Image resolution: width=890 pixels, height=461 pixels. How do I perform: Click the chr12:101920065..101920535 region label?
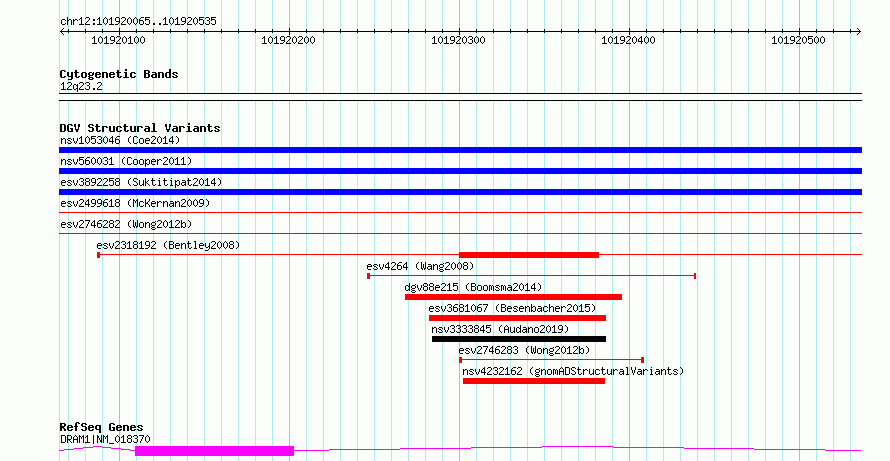138,22
